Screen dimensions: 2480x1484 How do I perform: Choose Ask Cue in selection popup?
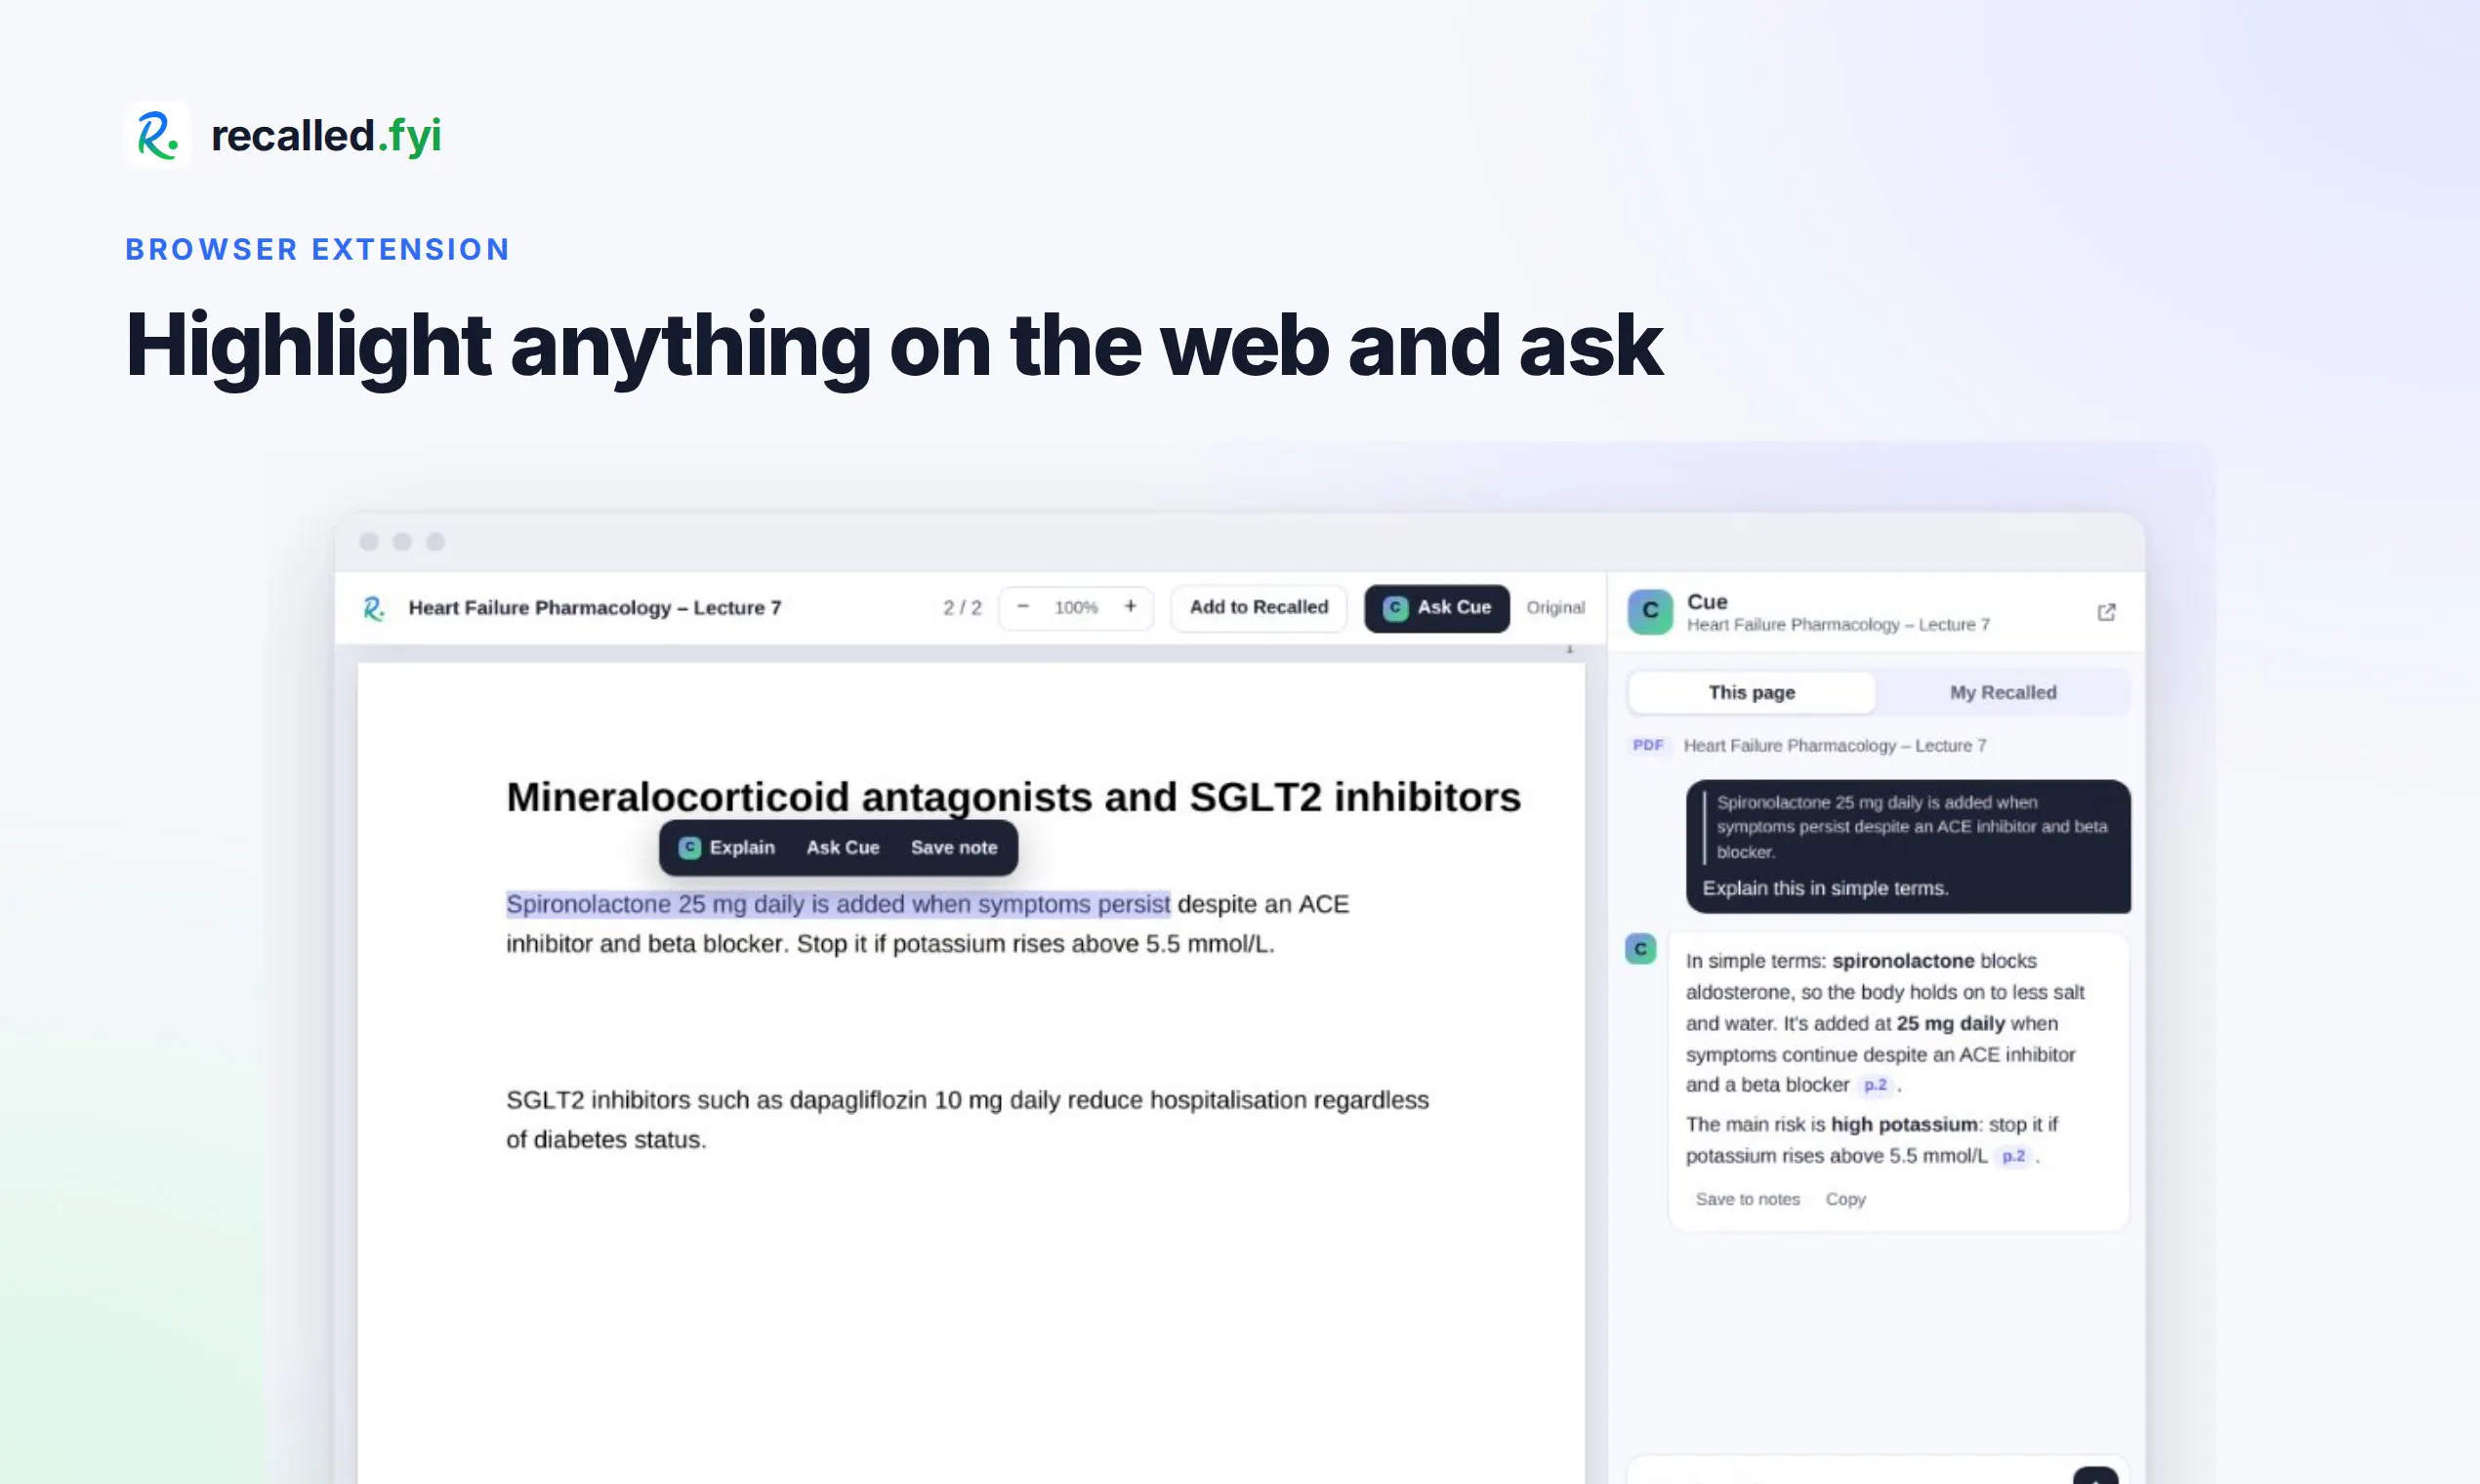tap(843, 848)
